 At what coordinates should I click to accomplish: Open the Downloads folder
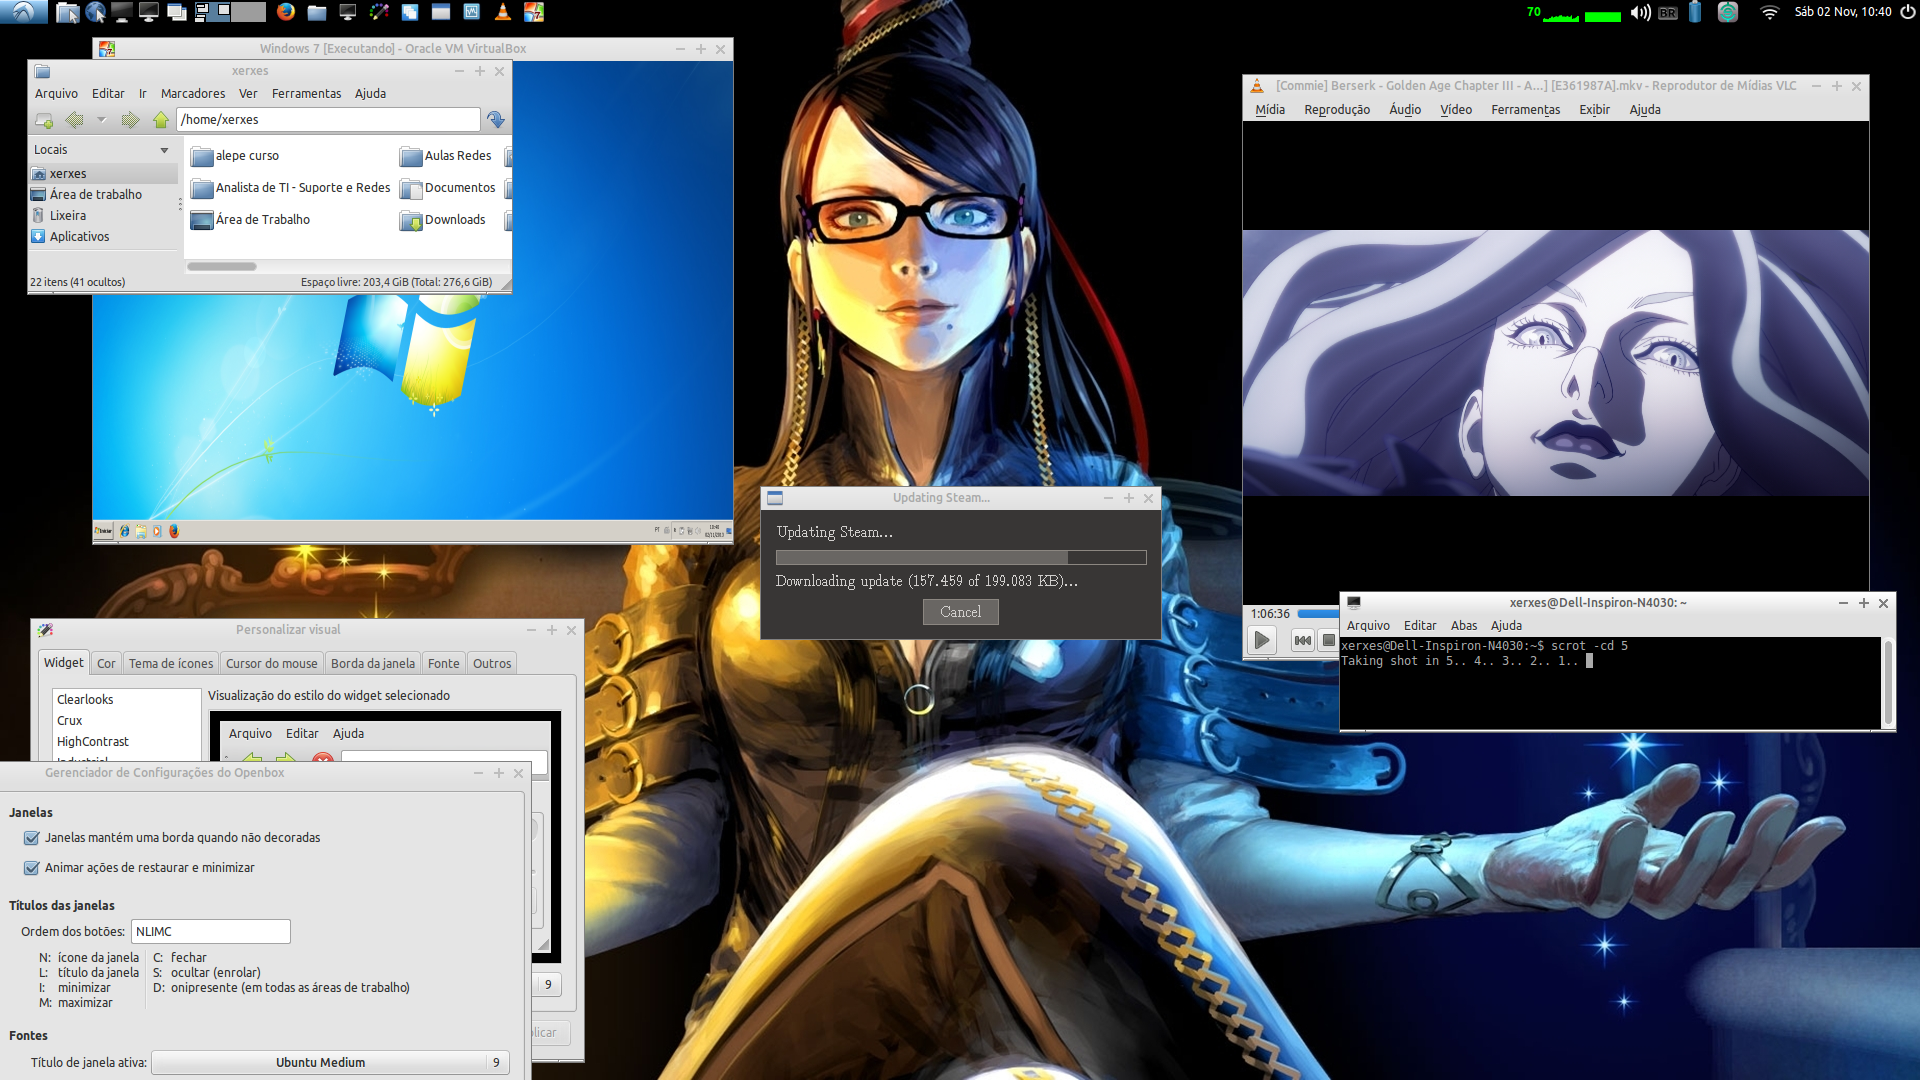[443, 220]
